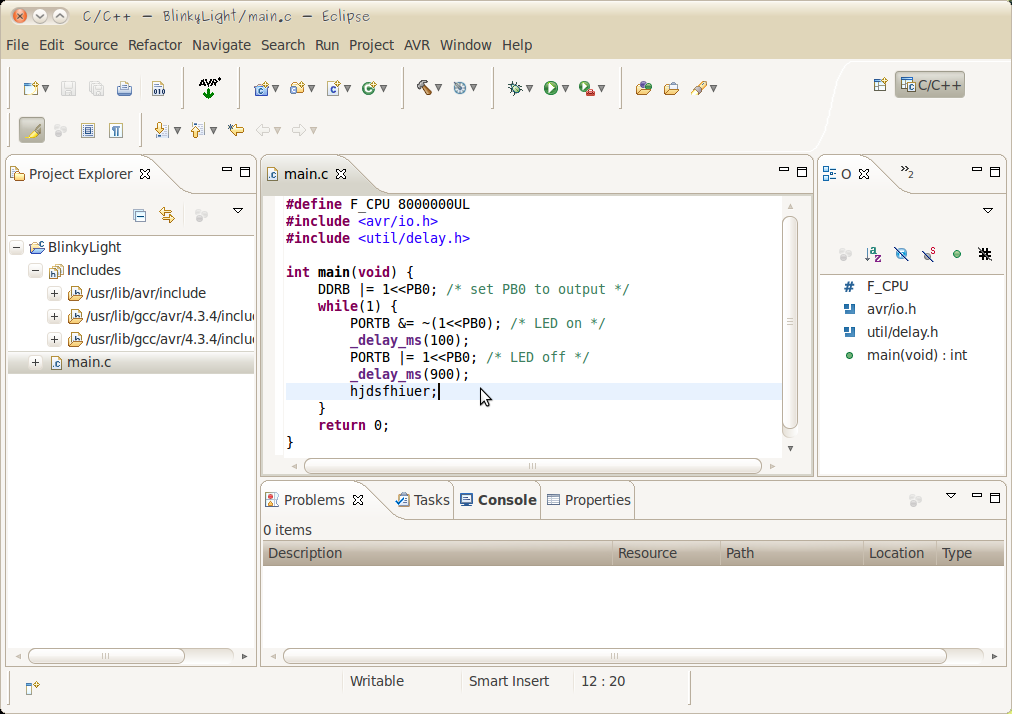Viewport: 1012px width, 714px height.
Task: Toggle Mark Occurrences highlighter icon
Action: coord(32,130)
